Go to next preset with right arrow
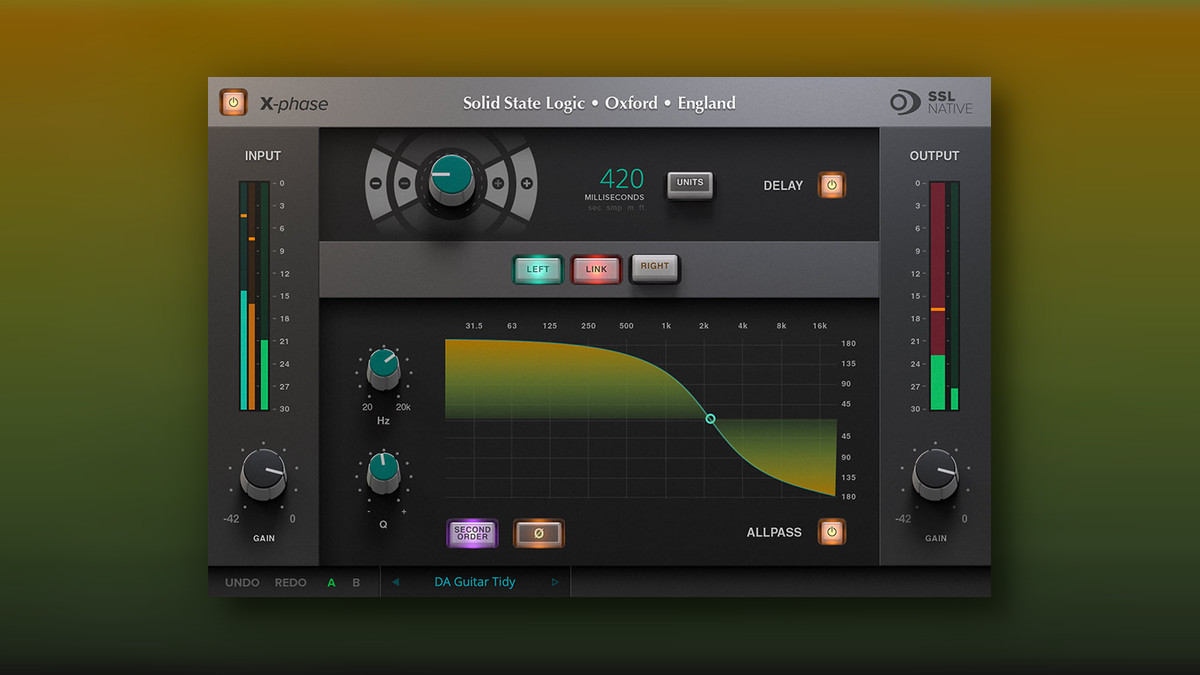 pos(555,582)
